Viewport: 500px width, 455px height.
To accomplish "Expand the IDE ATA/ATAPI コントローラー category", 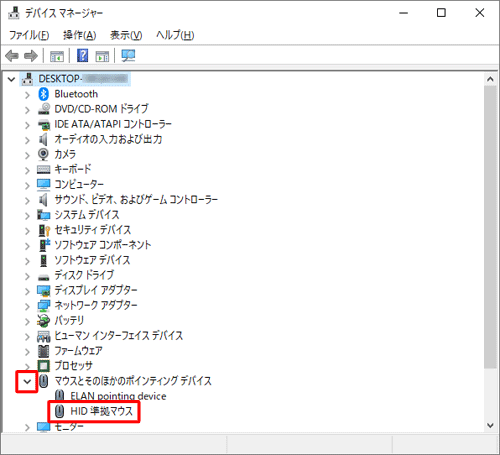I will pyautogui.click(x=27, y=125).
